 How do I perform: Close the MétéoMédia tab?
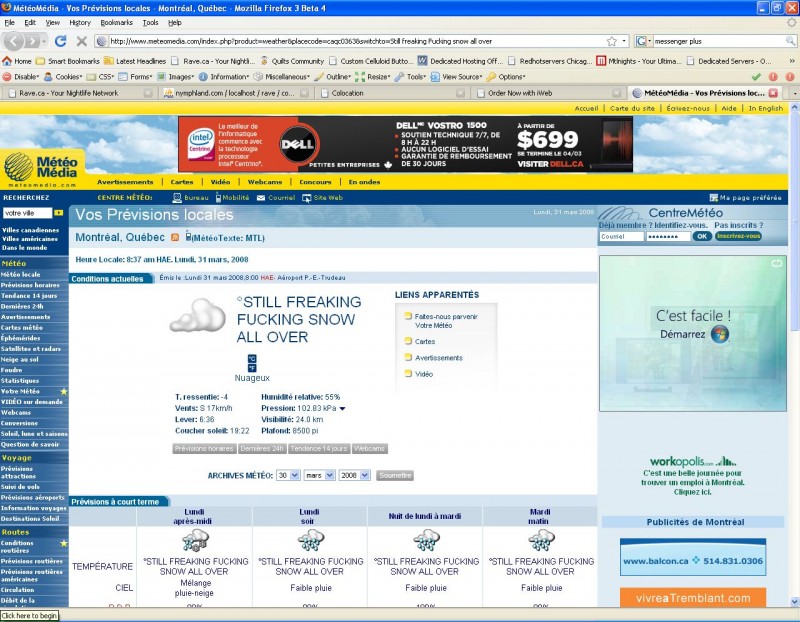[x=773, y=93]
